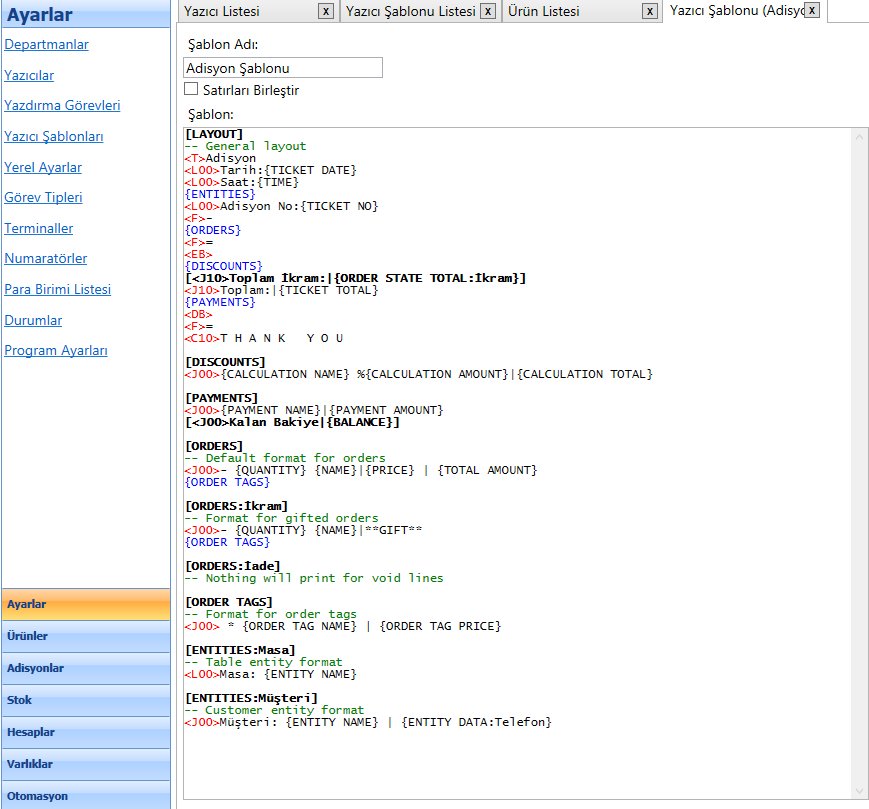Close the Ürün Listesi tab
This screenshot has width=869, height=809.
pyautogui.click(x=650, y=11)
